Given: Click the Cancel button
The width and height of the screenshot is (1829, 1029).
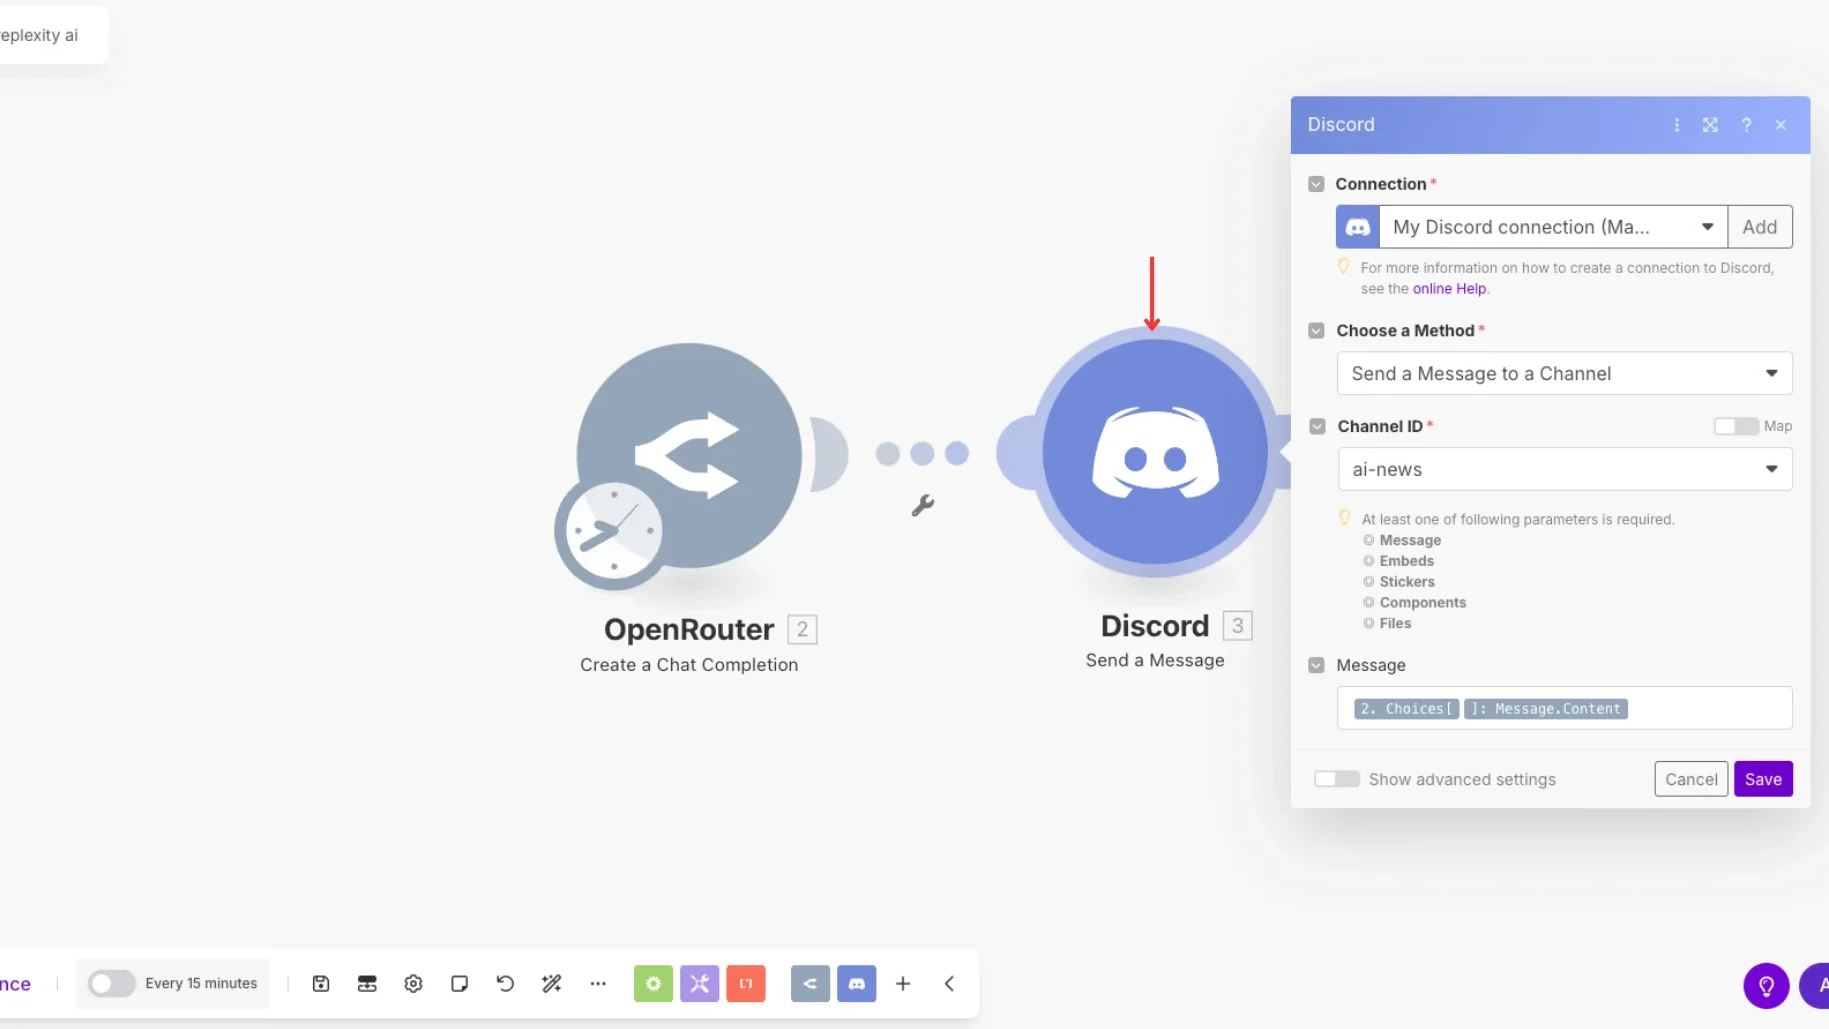Looking at the screenshot, I should click(1691, 779).
